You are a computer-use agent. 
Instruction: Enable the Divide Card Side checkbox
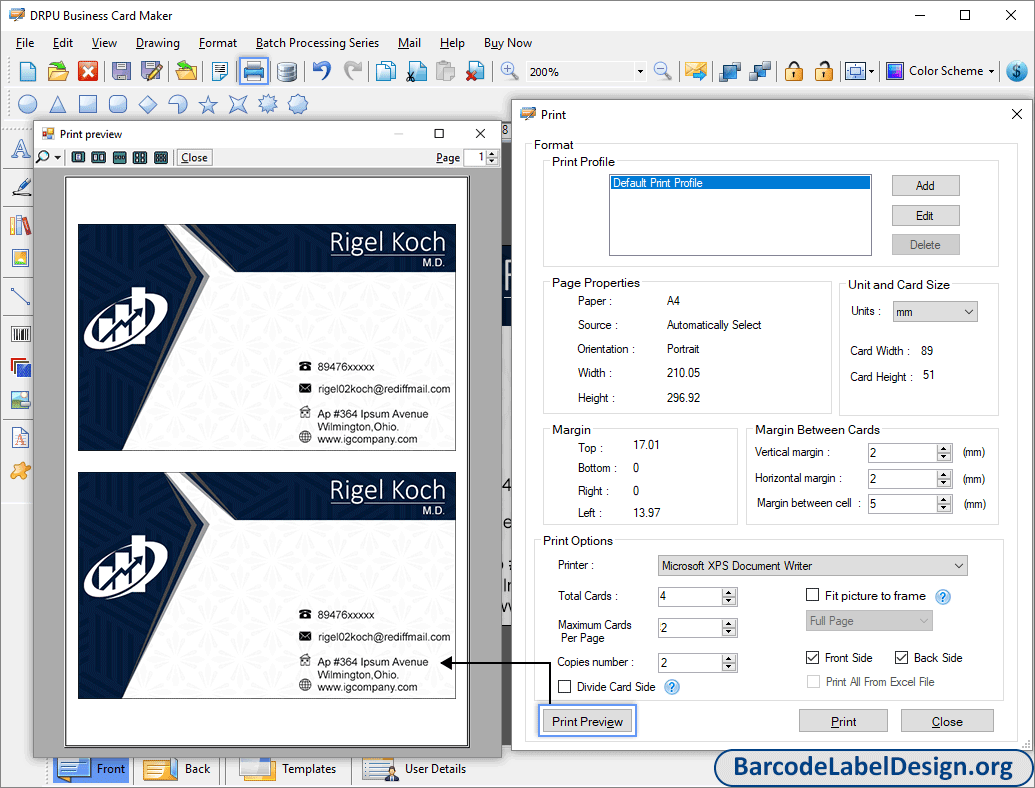click(x=564, y=686)
